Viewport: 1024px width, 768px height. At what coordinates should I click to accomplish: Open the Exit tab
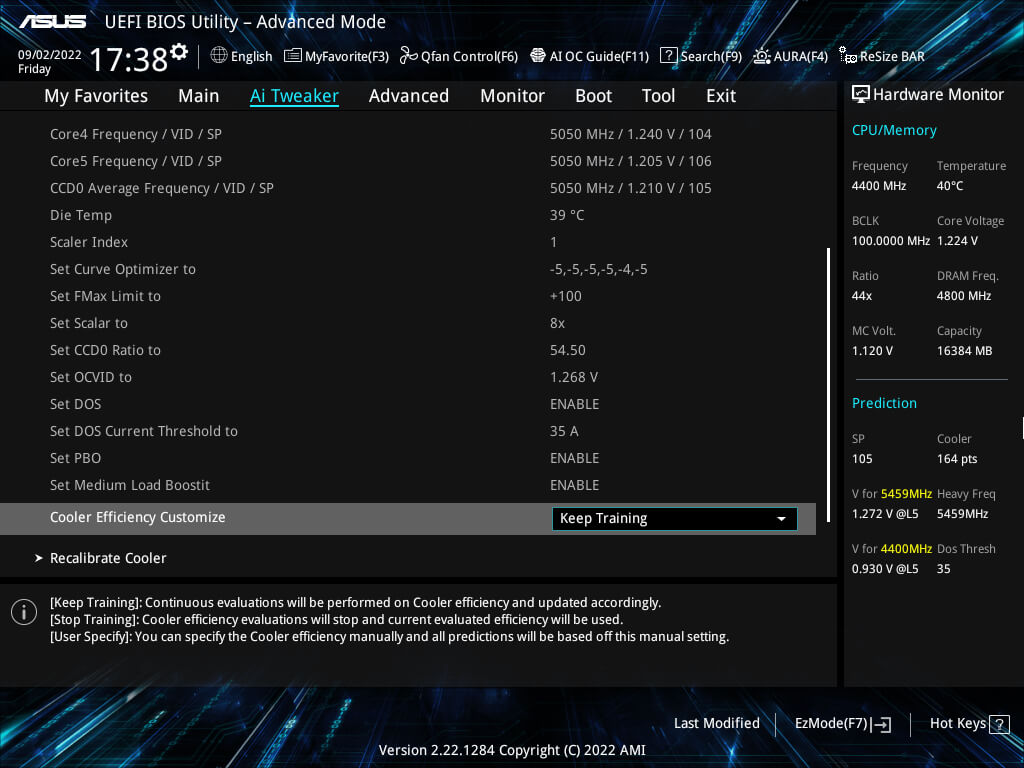[721, 96]
